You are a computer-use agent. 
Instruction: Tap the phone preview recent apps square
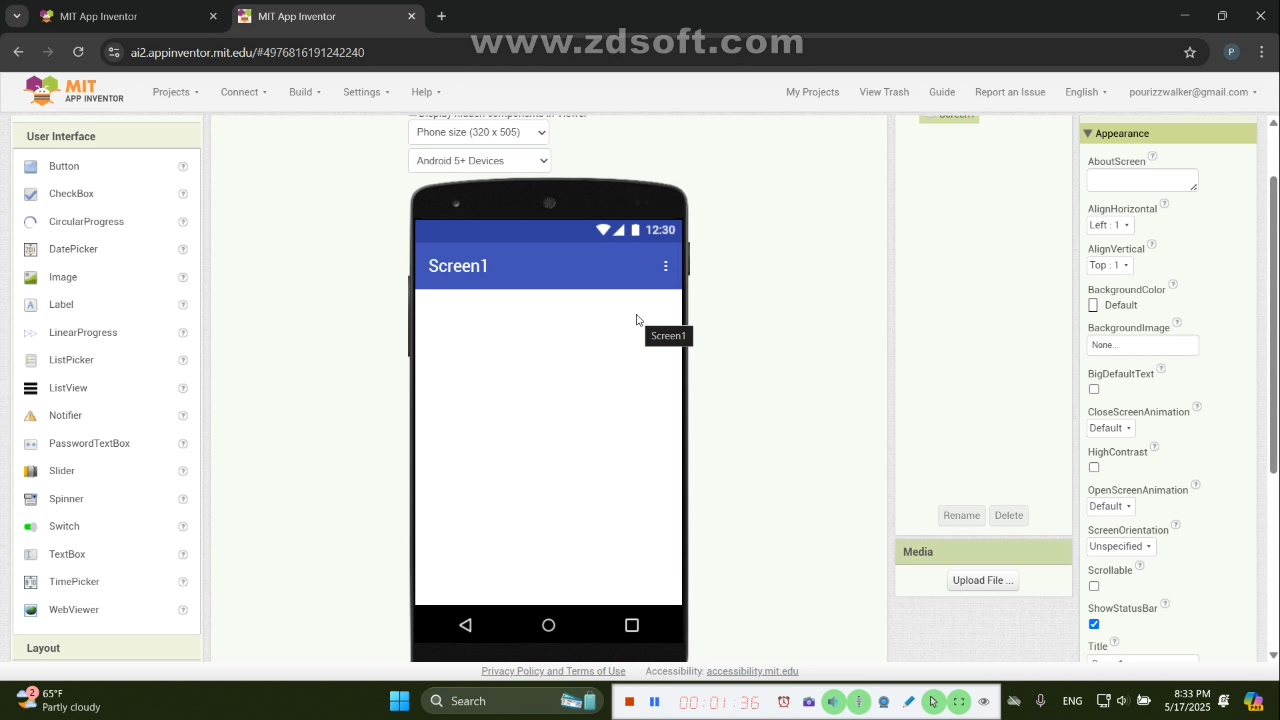click(x=632, y=625)
